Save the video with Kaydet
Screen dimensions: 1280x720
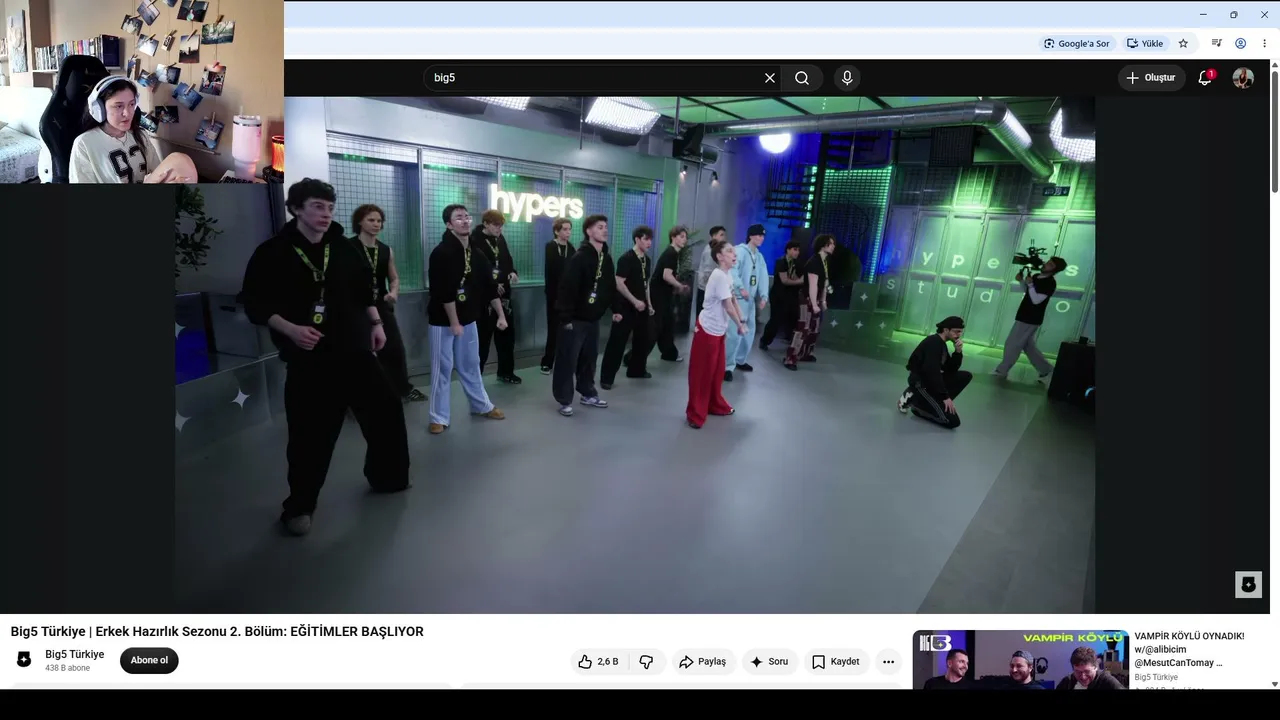[836, 662]
